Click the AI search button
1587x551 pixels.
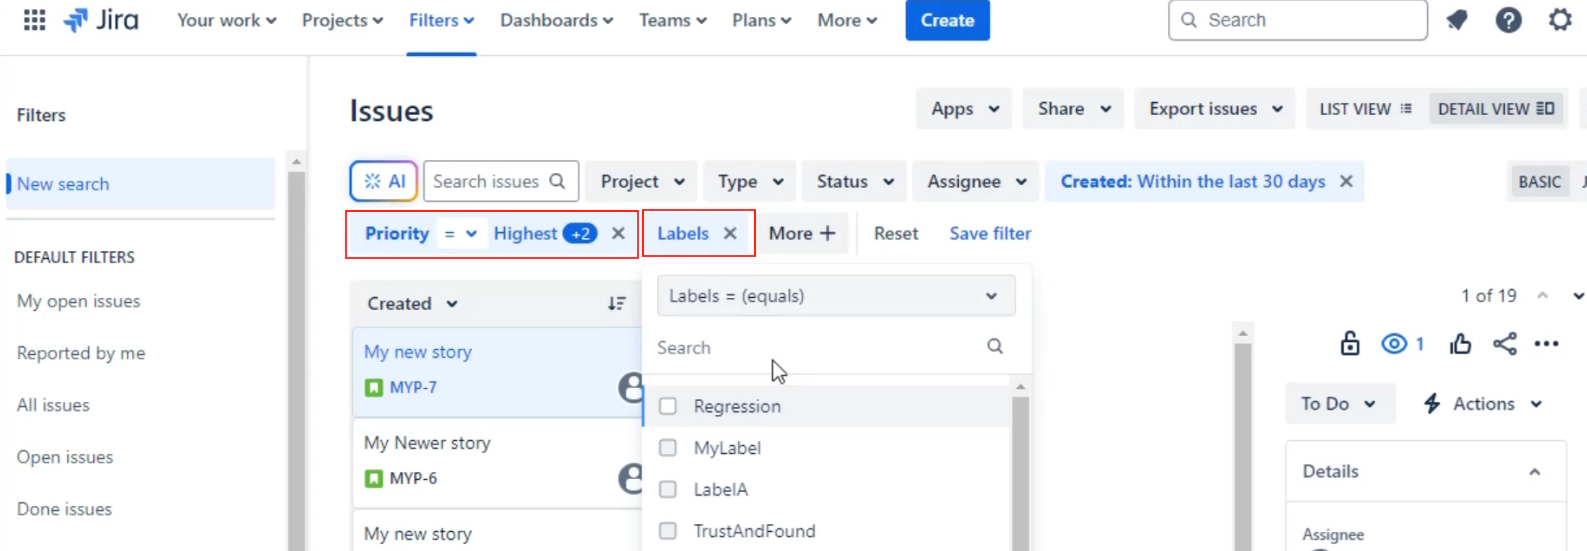384,181
